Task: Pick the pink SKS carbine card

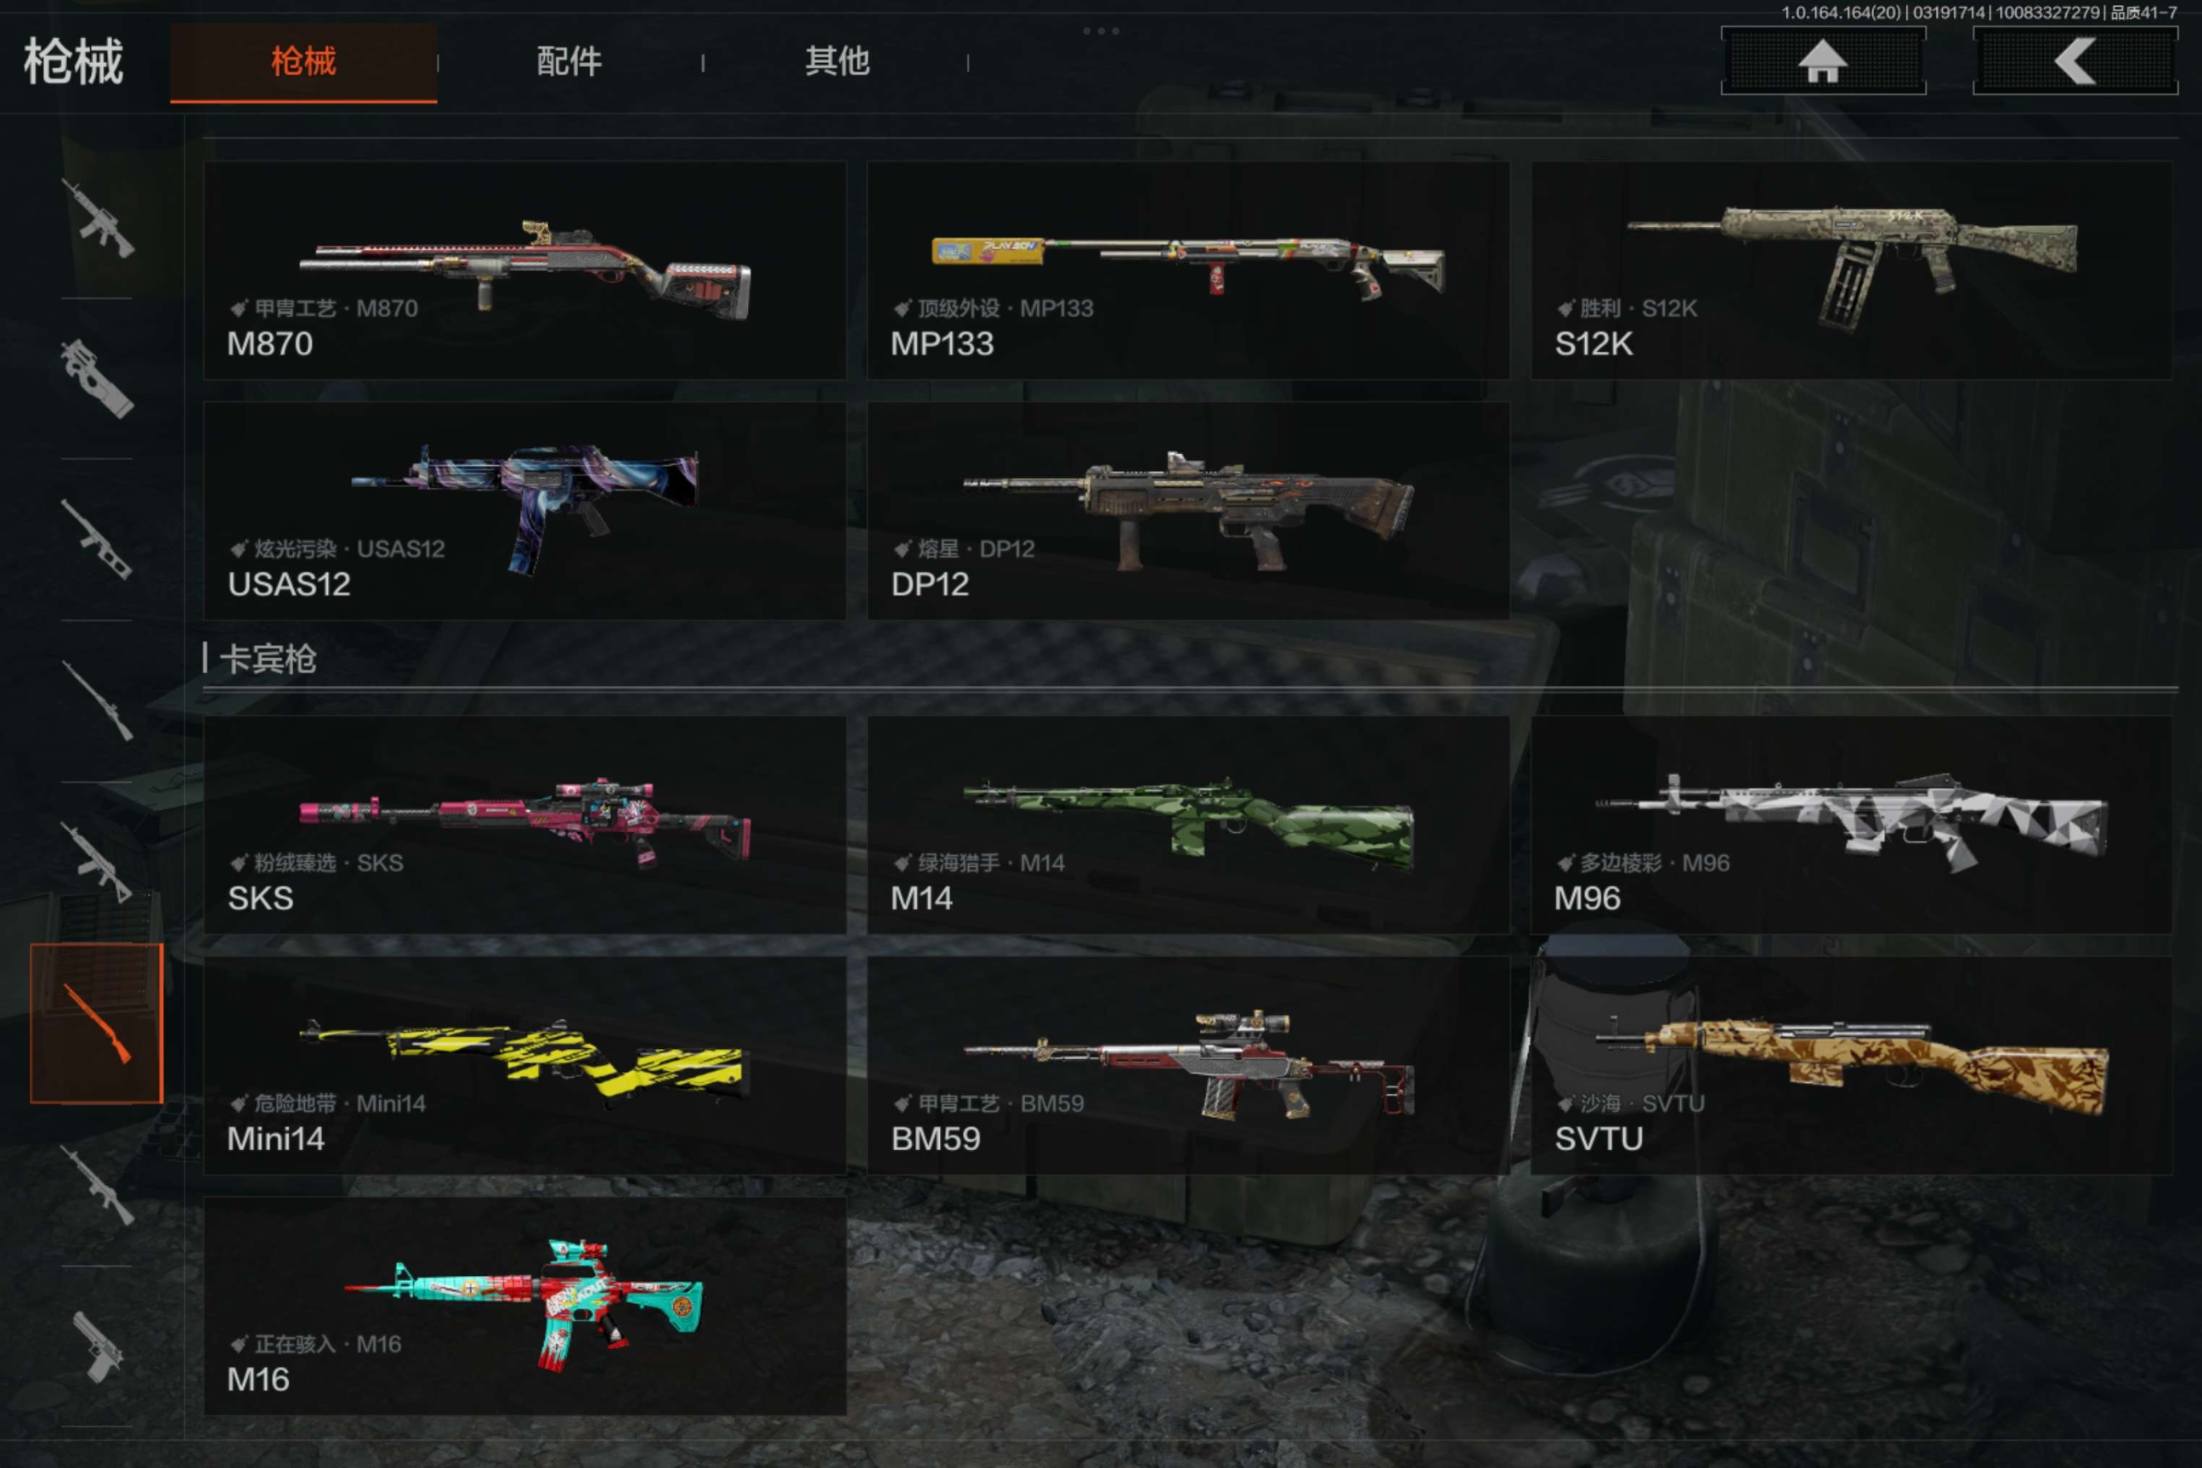Action: coord(525,825)
